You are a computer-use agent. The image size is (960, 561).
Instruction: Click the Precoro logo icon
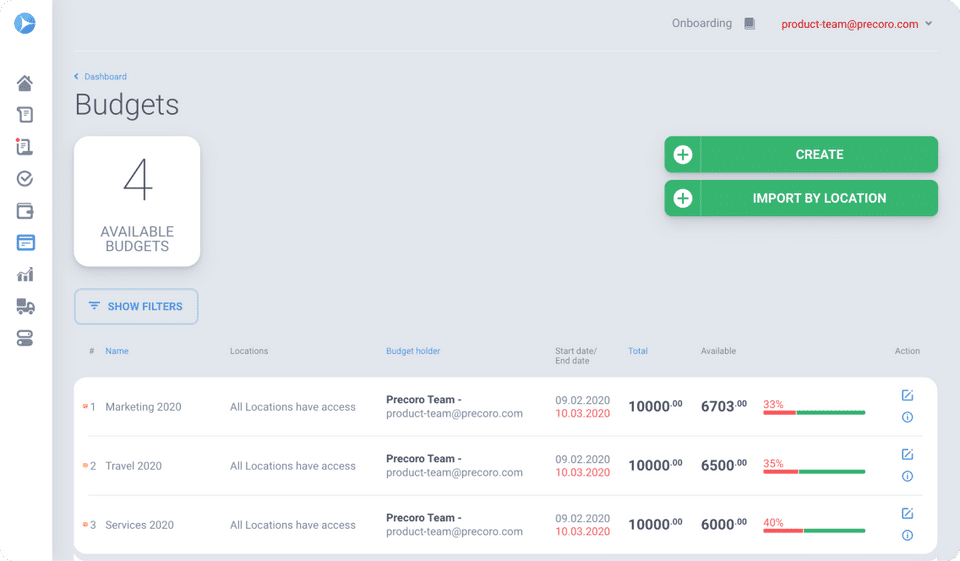pos(25,23)
